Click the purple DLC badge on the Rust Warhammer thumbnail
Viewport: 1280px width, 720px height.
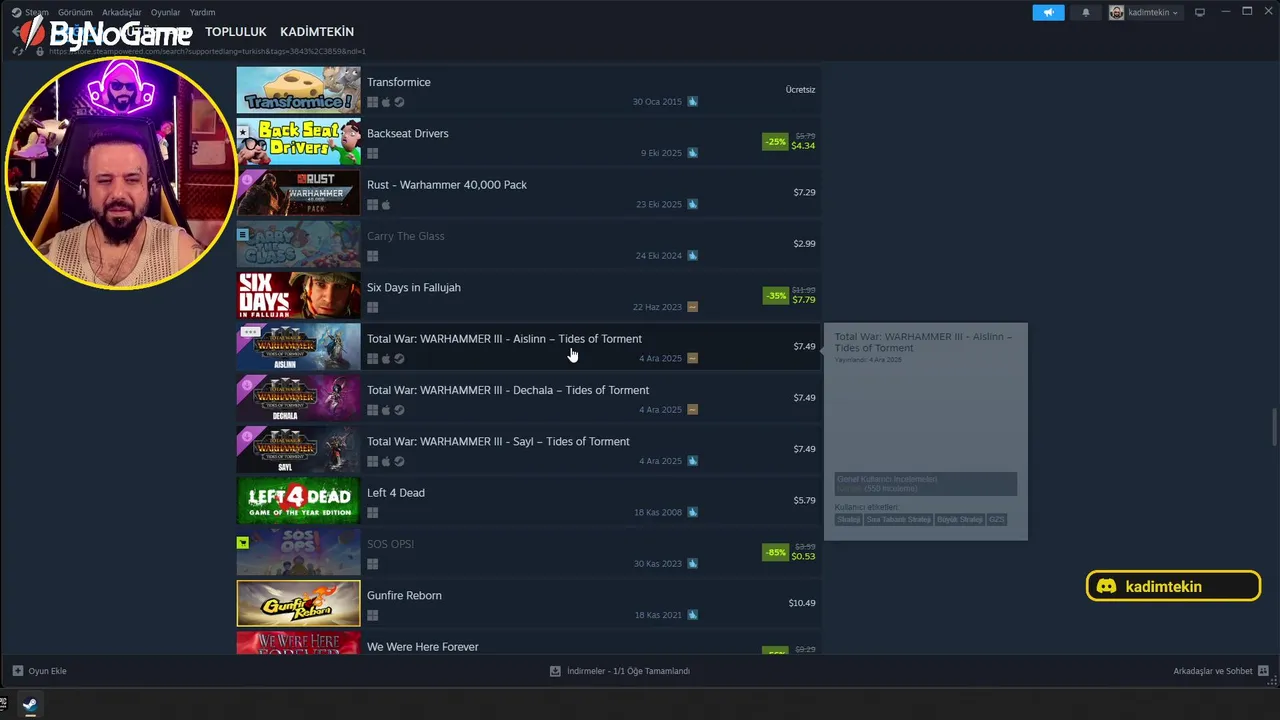(x=247, y=180)
